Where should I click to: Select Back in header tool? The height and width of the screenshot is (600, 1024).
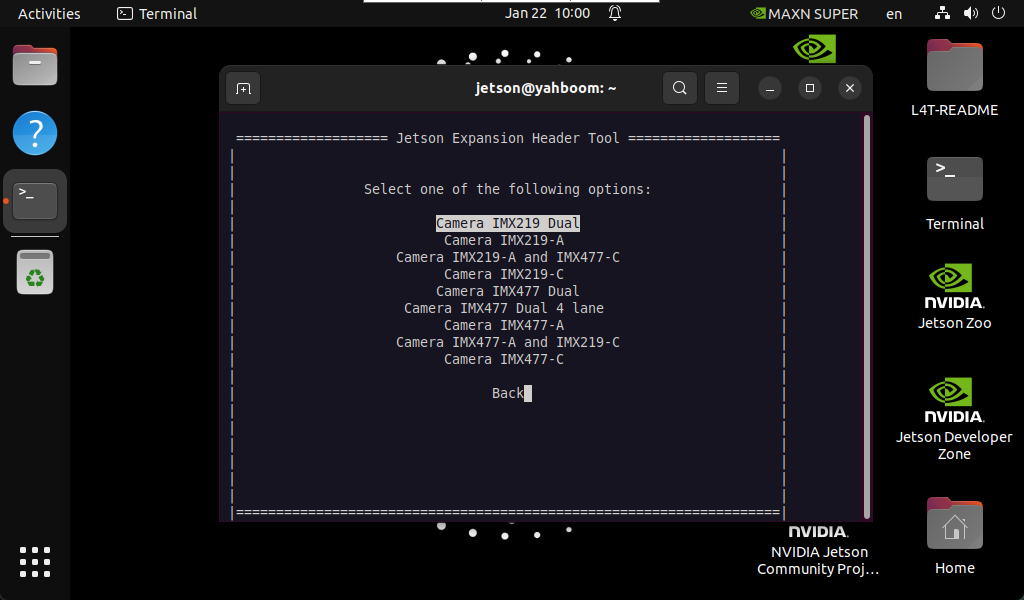point(508,394)
